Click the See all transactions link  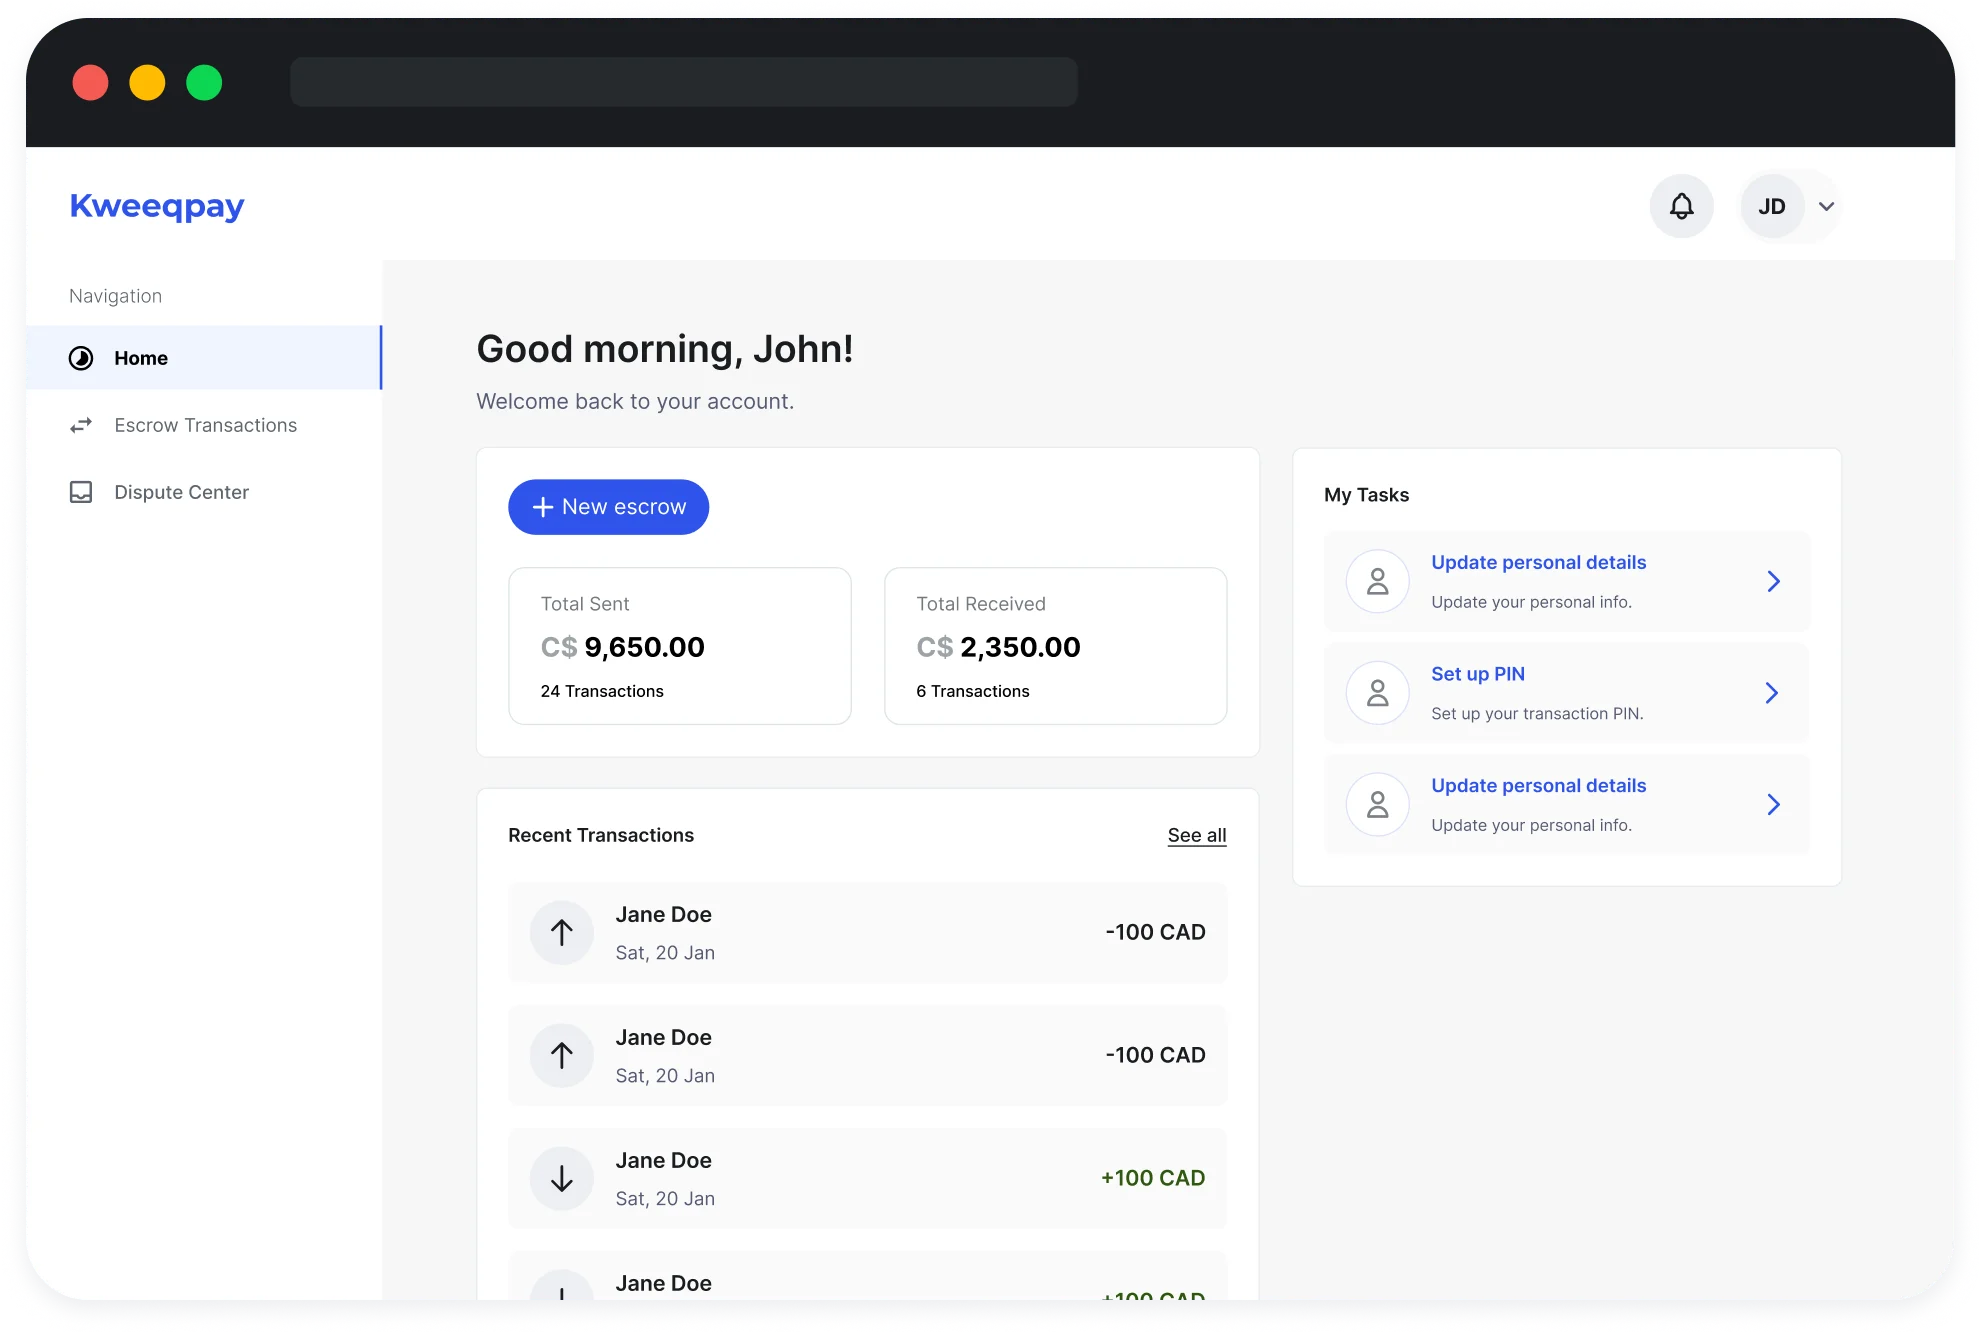pos(1197,835)
